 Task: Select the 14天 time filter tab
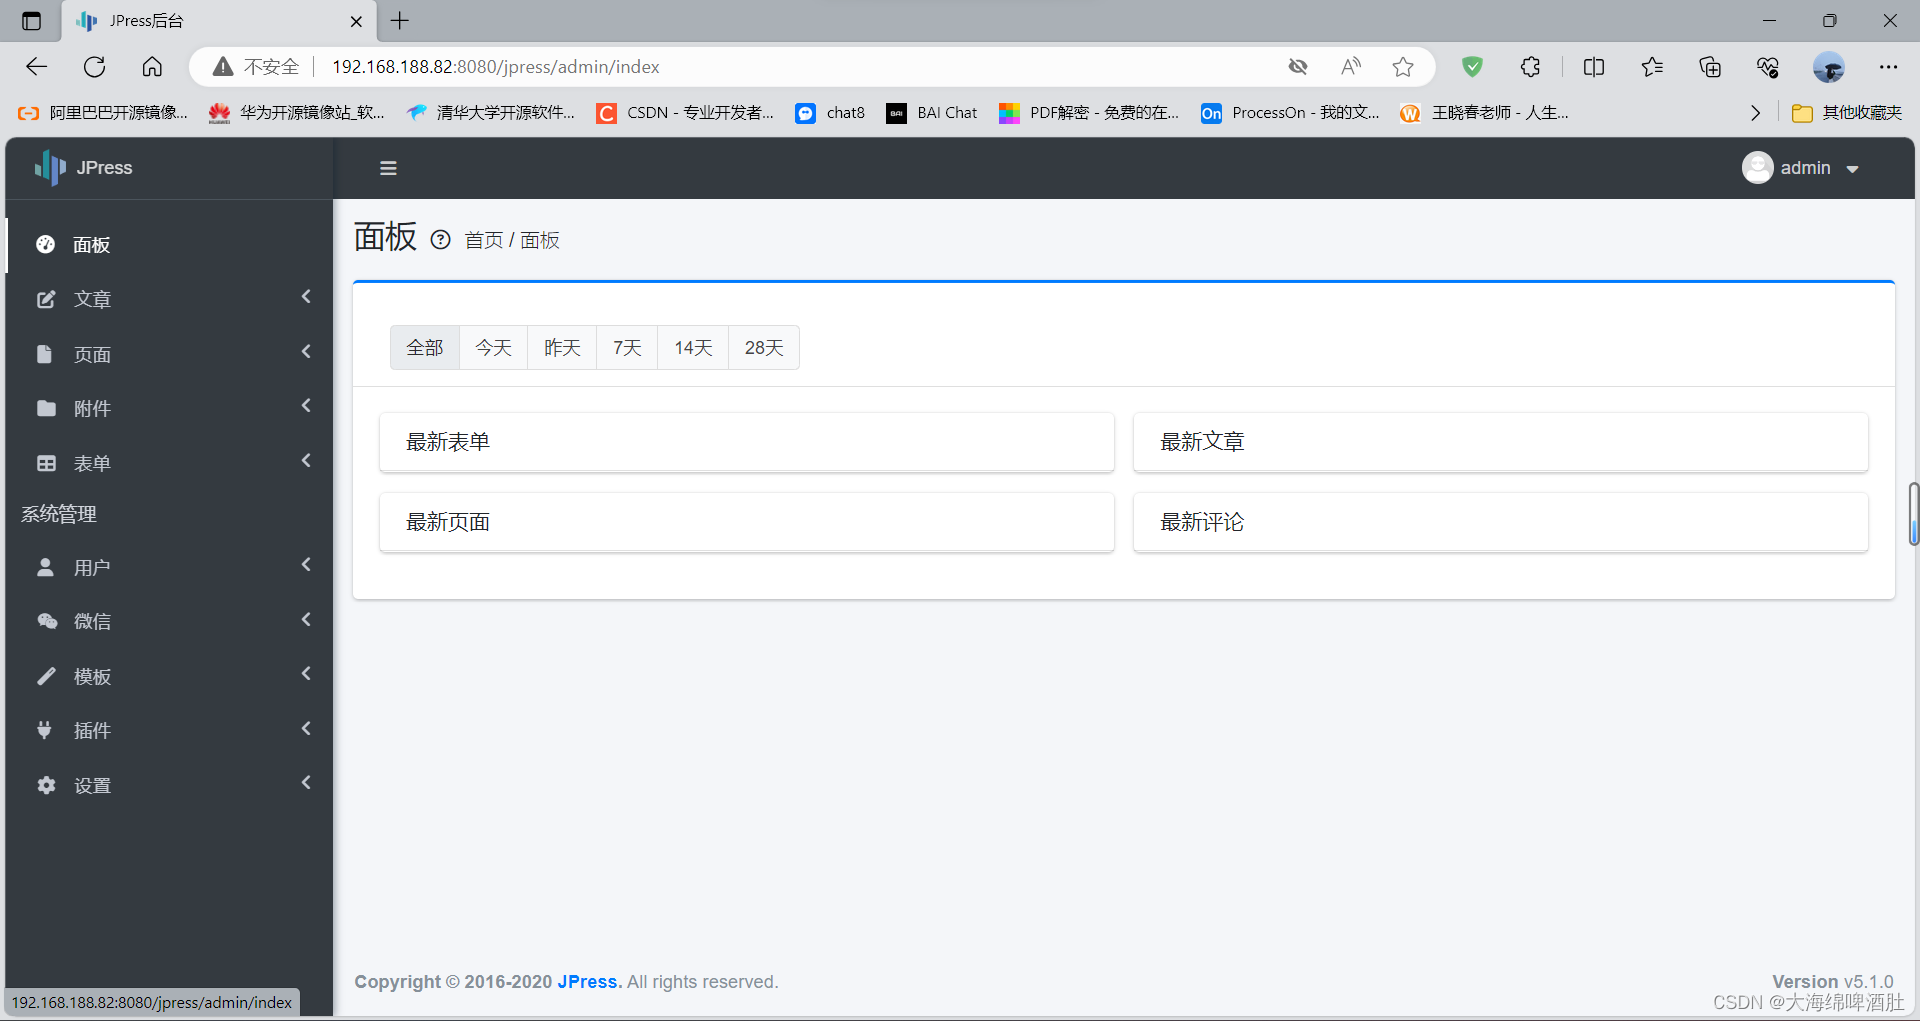tap(693, 347)
